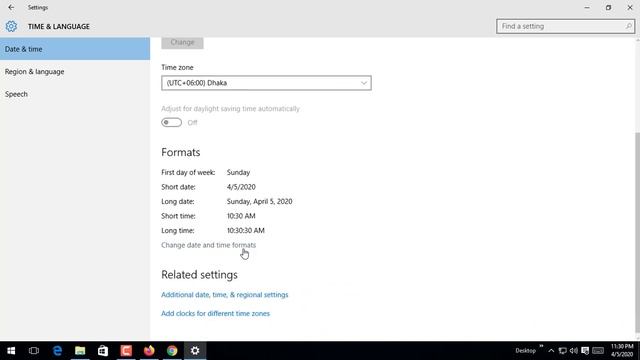
Task: Show hidden system tray icons
Action: (551, 351)
